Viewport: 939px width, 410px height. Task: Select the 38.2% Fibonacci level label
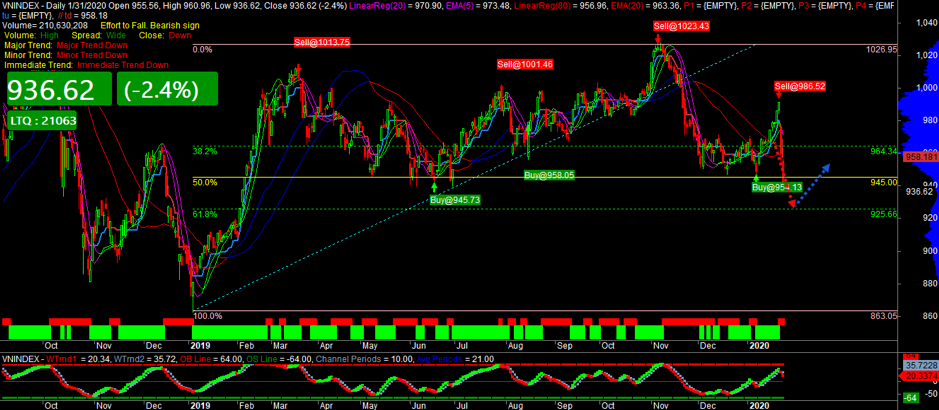pos(204,151)
